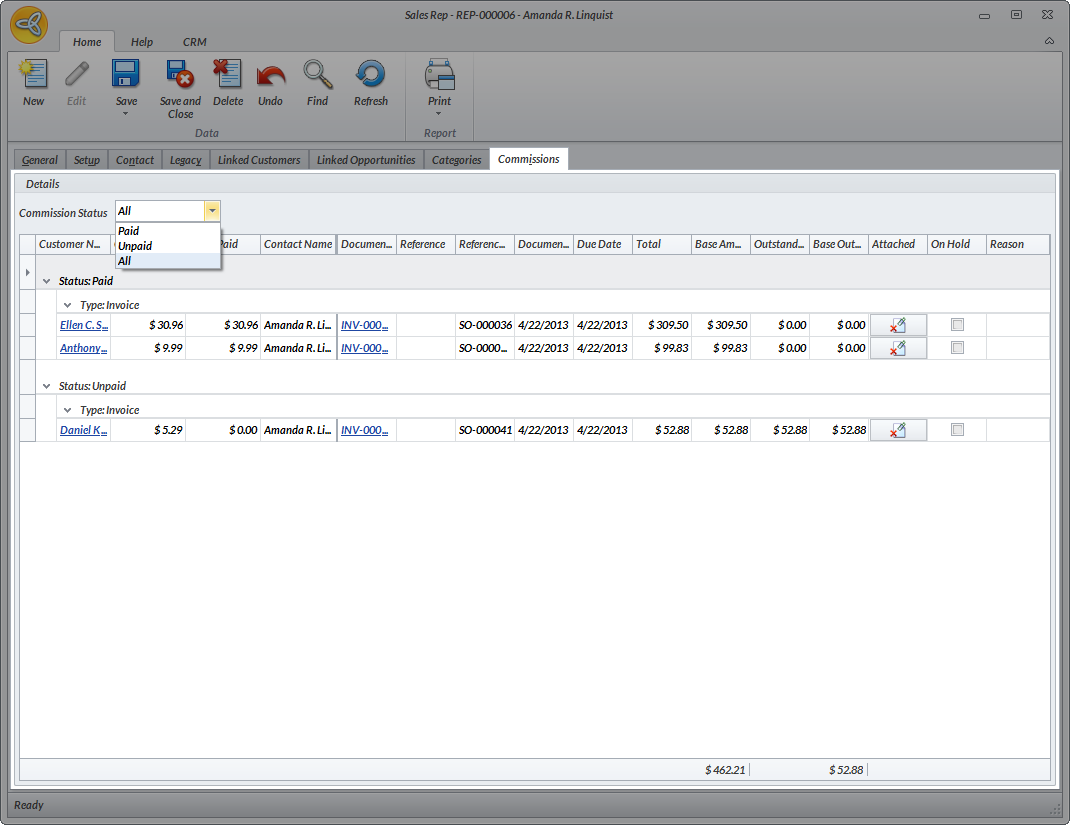Open the Daniel K. invoice document link
The image size is (1070, 825).
[364, 430]
